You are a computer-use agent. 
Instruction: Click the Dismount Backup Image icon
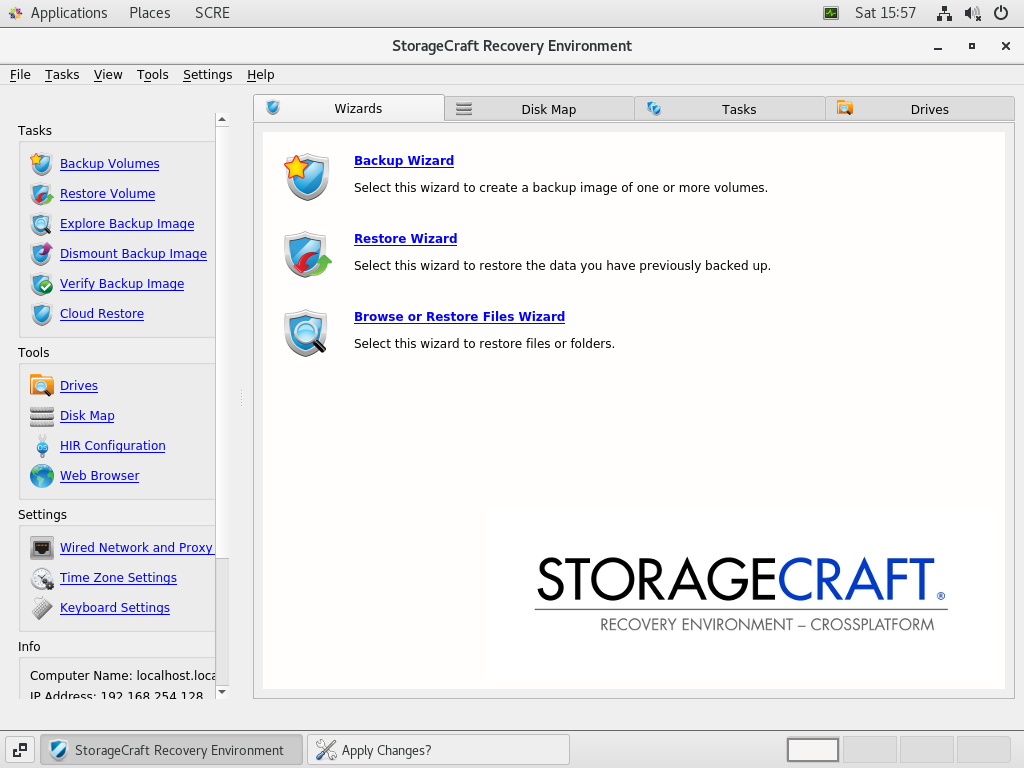coord(41,253)
